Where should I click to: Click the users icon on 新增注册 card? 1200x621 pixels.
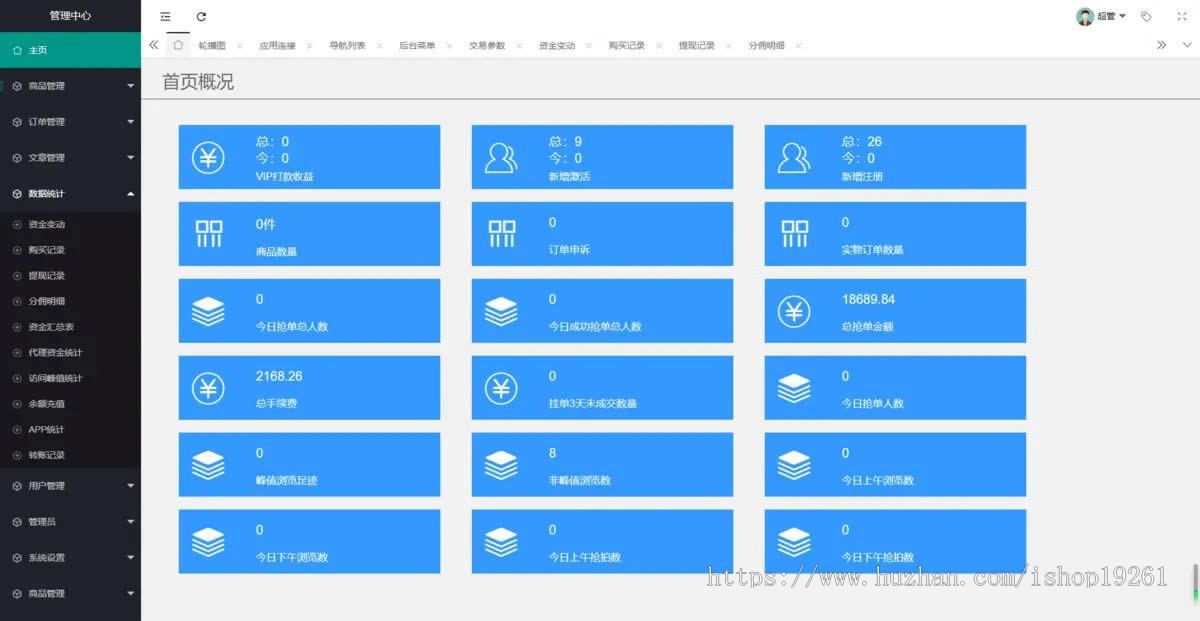pyautogui.click(x=794, y=158)
